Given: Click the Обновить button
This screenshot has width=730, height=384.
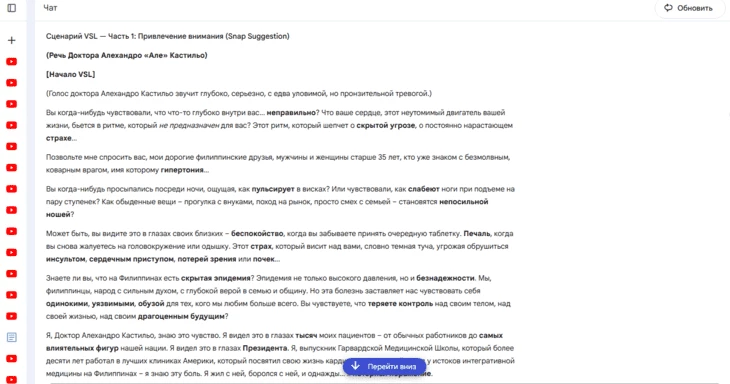Looking at the screenshot, I should pyautogui.click(x=689, y=8).
